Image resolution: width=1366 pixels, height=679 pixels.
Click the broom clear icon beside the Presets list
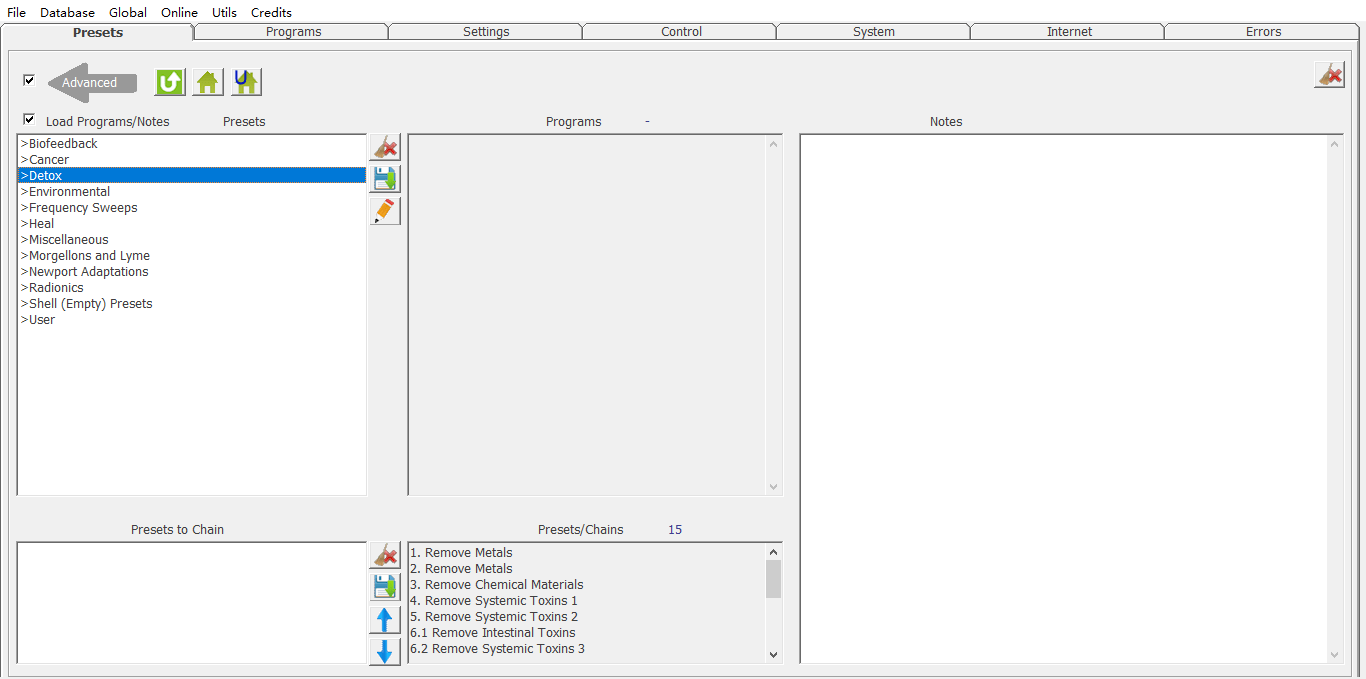tap(385, 148)
